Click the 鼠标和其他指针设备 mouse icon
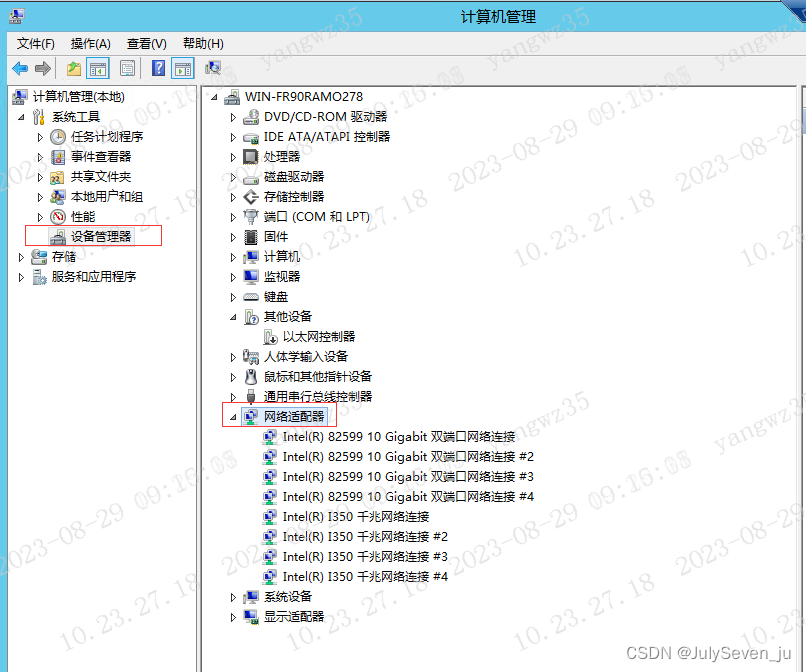 coord(251,377)
